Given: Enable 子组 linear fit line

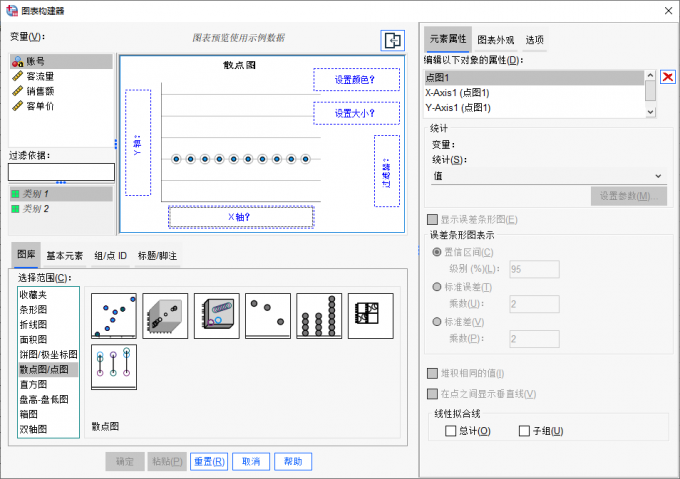Looking at the screenshot, I should click(524, 431).
